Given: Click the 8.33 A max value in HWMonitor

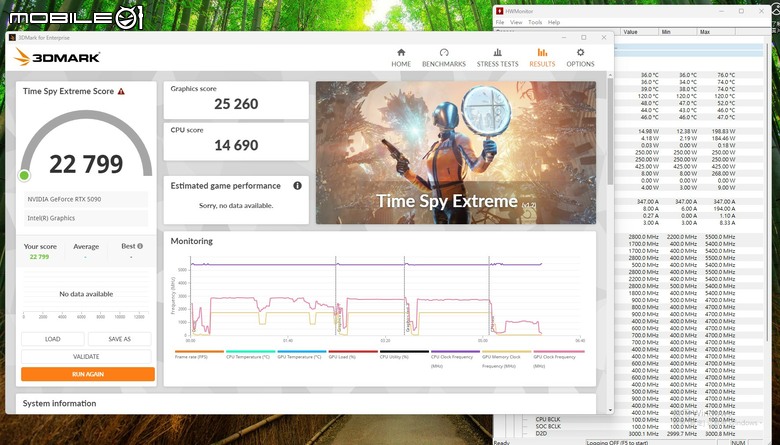Looking at the screenshot, I should pos(727,223).
